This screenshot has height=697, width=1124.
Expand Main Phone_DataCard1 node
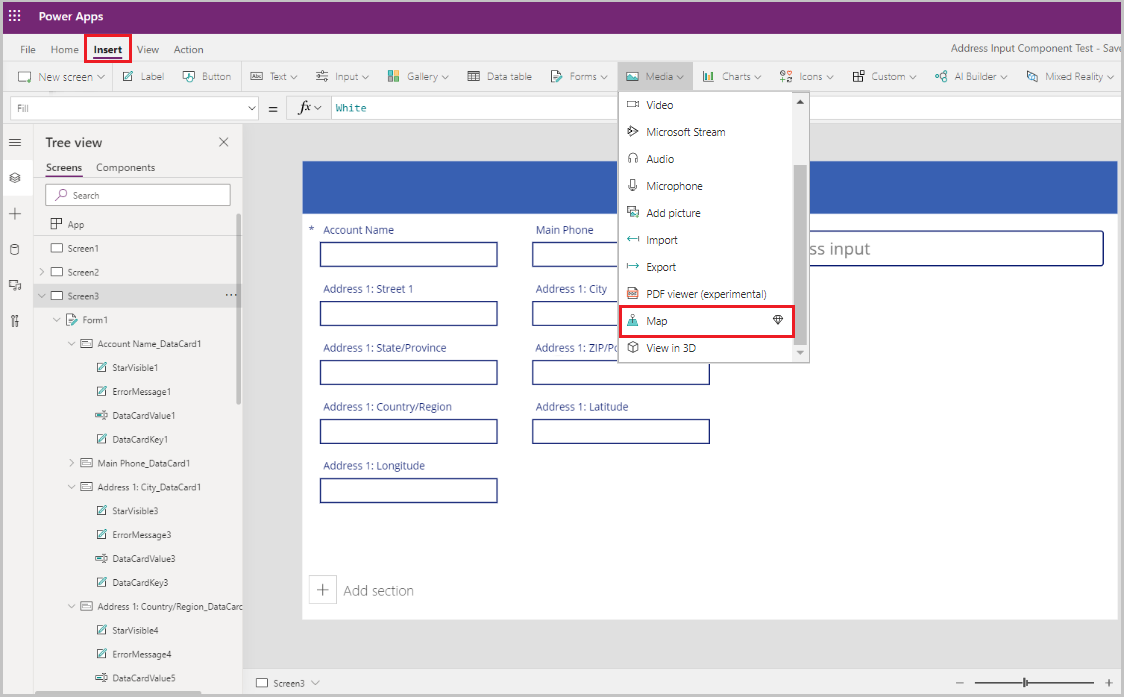point(72,463)
